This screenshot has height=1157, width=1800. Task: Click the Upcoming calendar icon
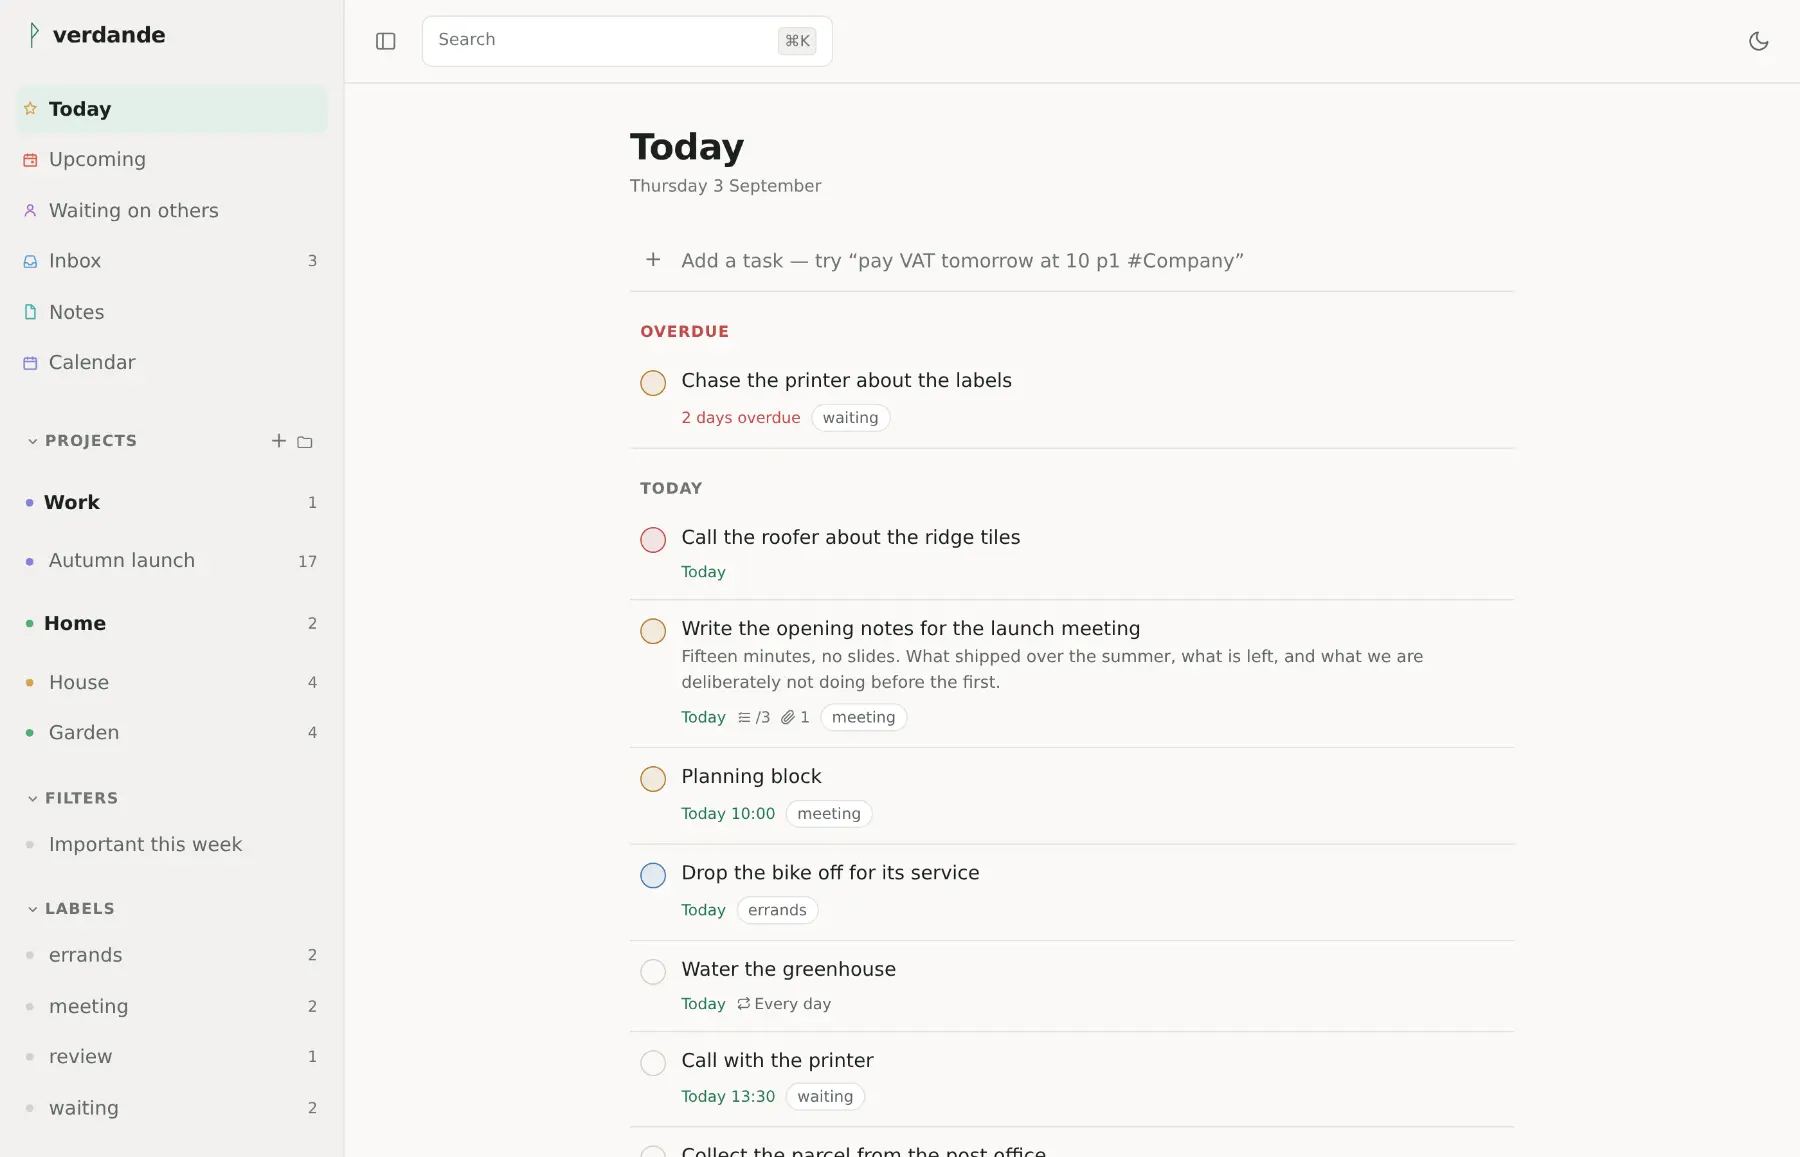(30, 160)
